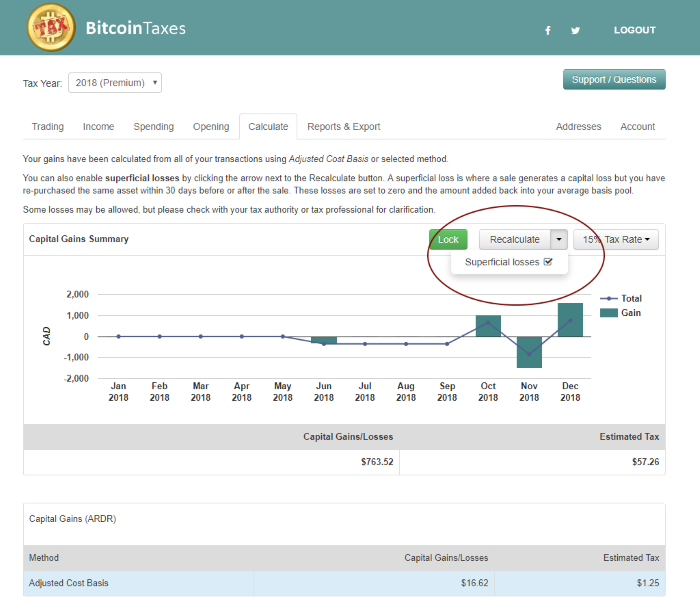This screenshot has width=700, height=615.
Task: Switch to the Income tab
Action: tap(98, 127)
